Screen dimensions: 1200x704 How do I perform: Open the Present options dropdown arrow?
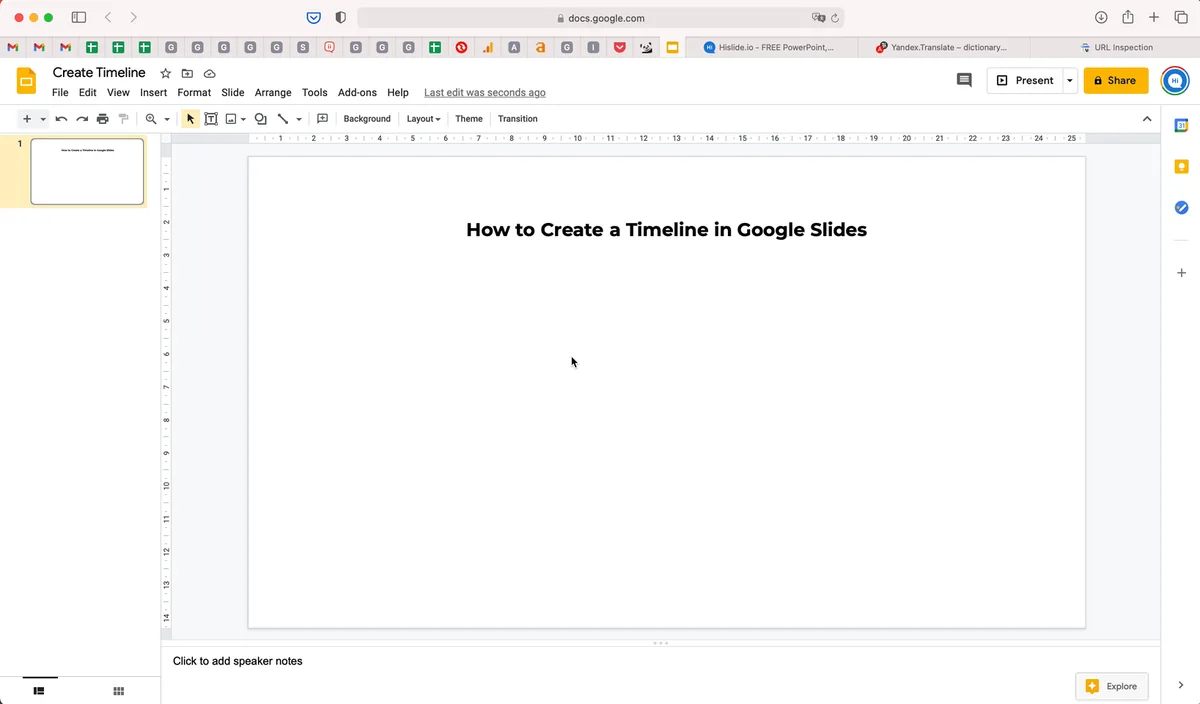pyautogui.click(x=1070, y=80)
